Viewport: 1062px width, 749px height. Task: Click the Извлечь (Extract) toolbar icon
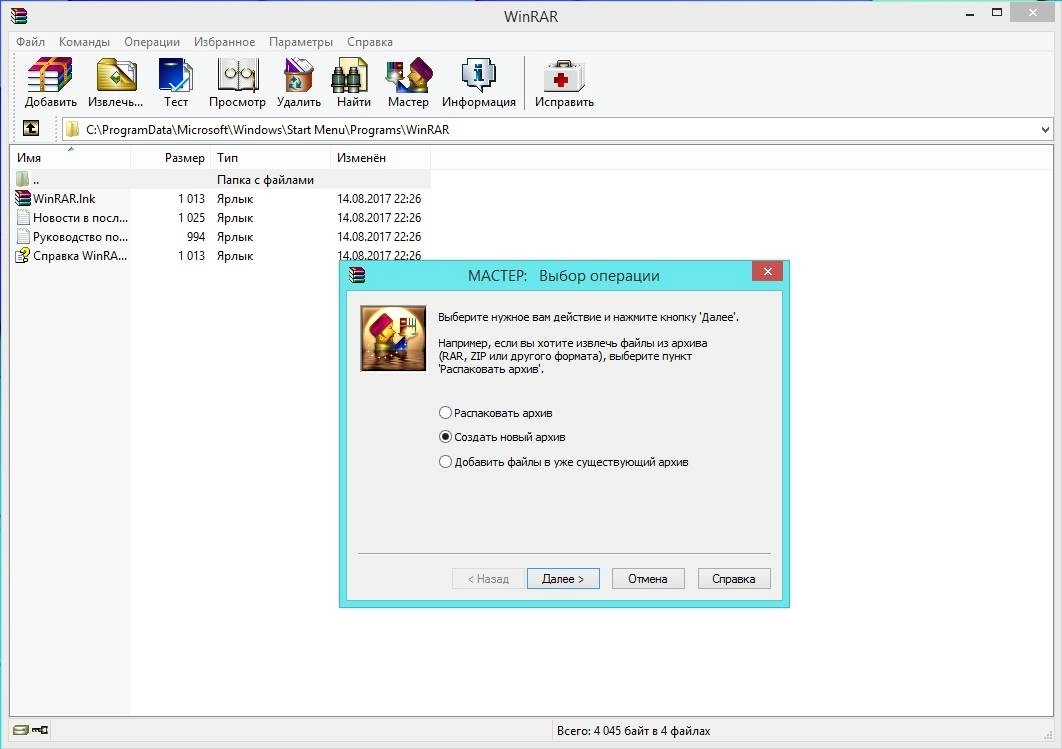(116, 82)
